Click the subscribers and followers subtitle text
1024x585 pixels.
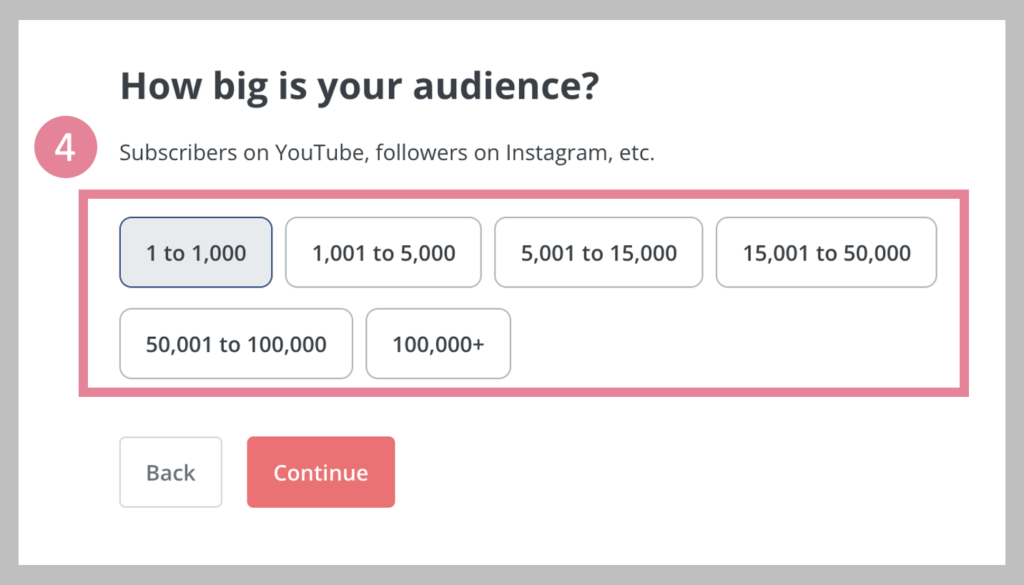(x=386, y=153)
